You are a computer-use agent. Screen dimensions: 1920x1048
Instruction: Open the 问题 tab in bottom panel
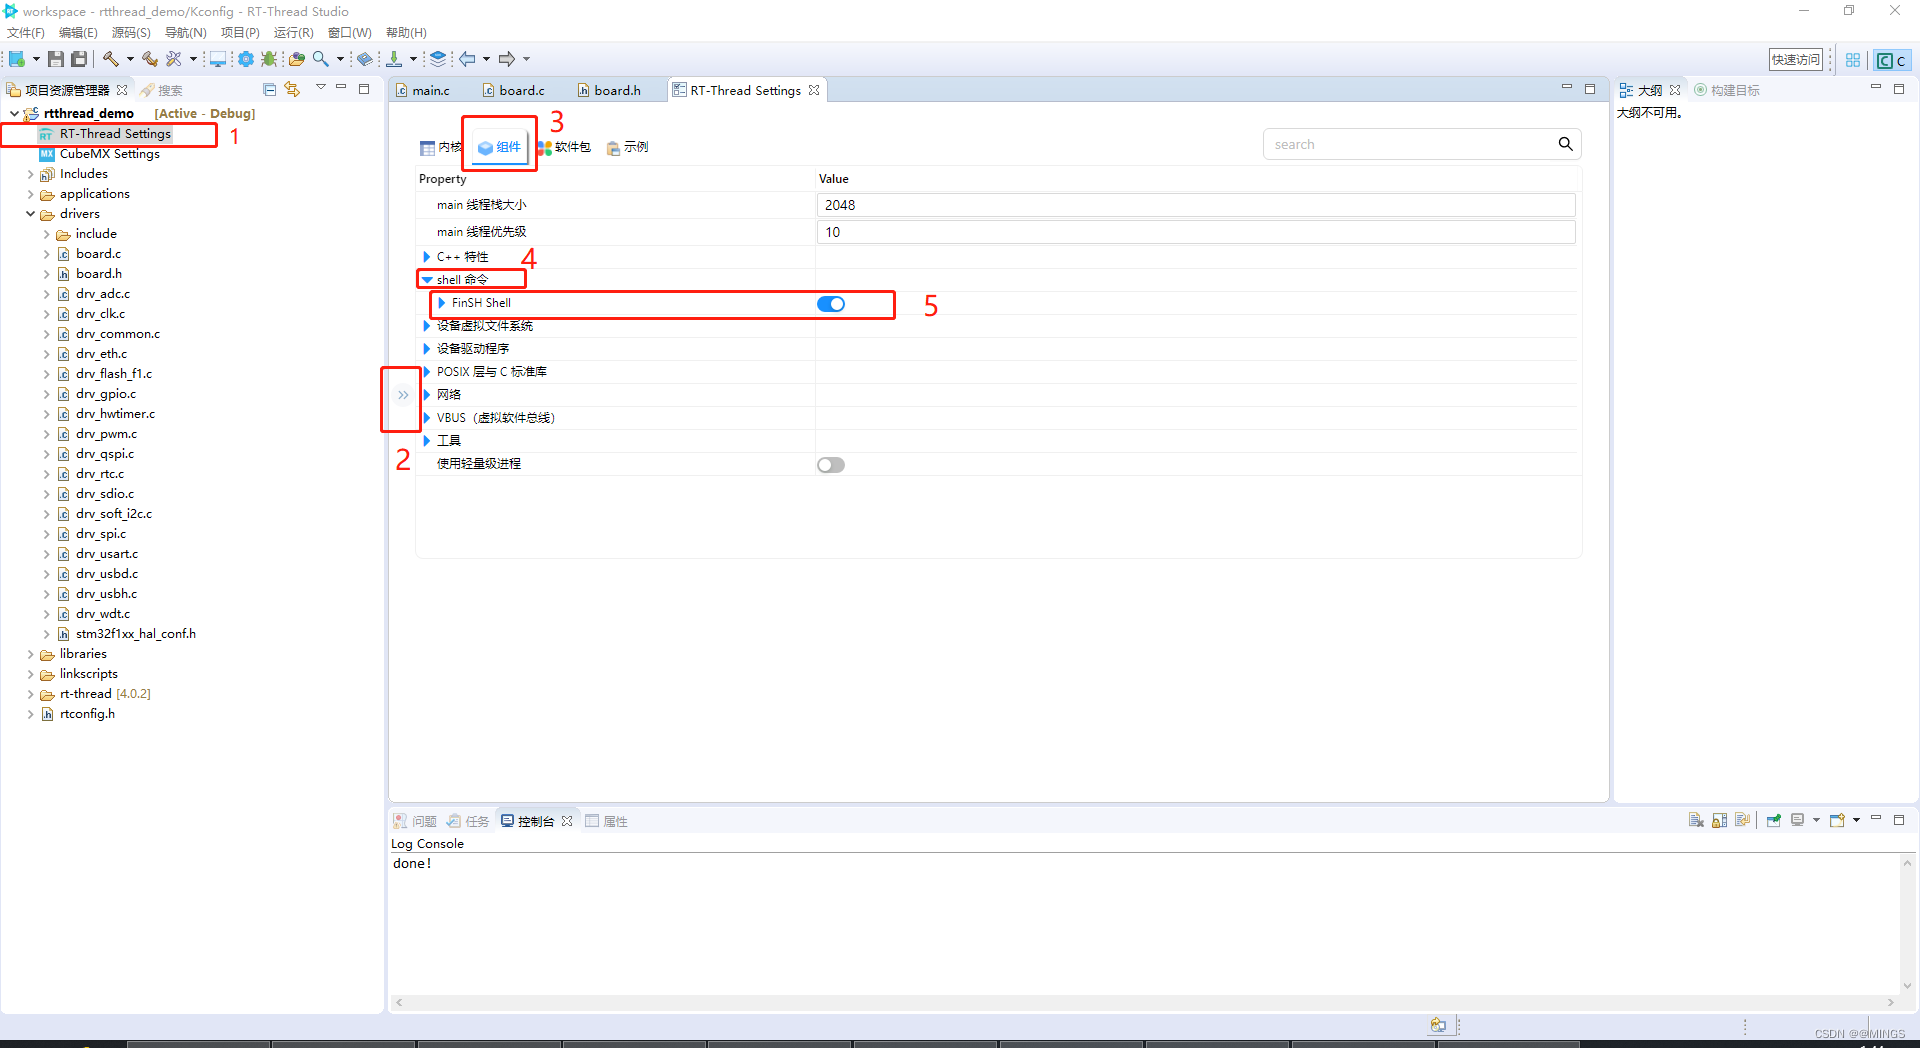[x=415, y=821]
